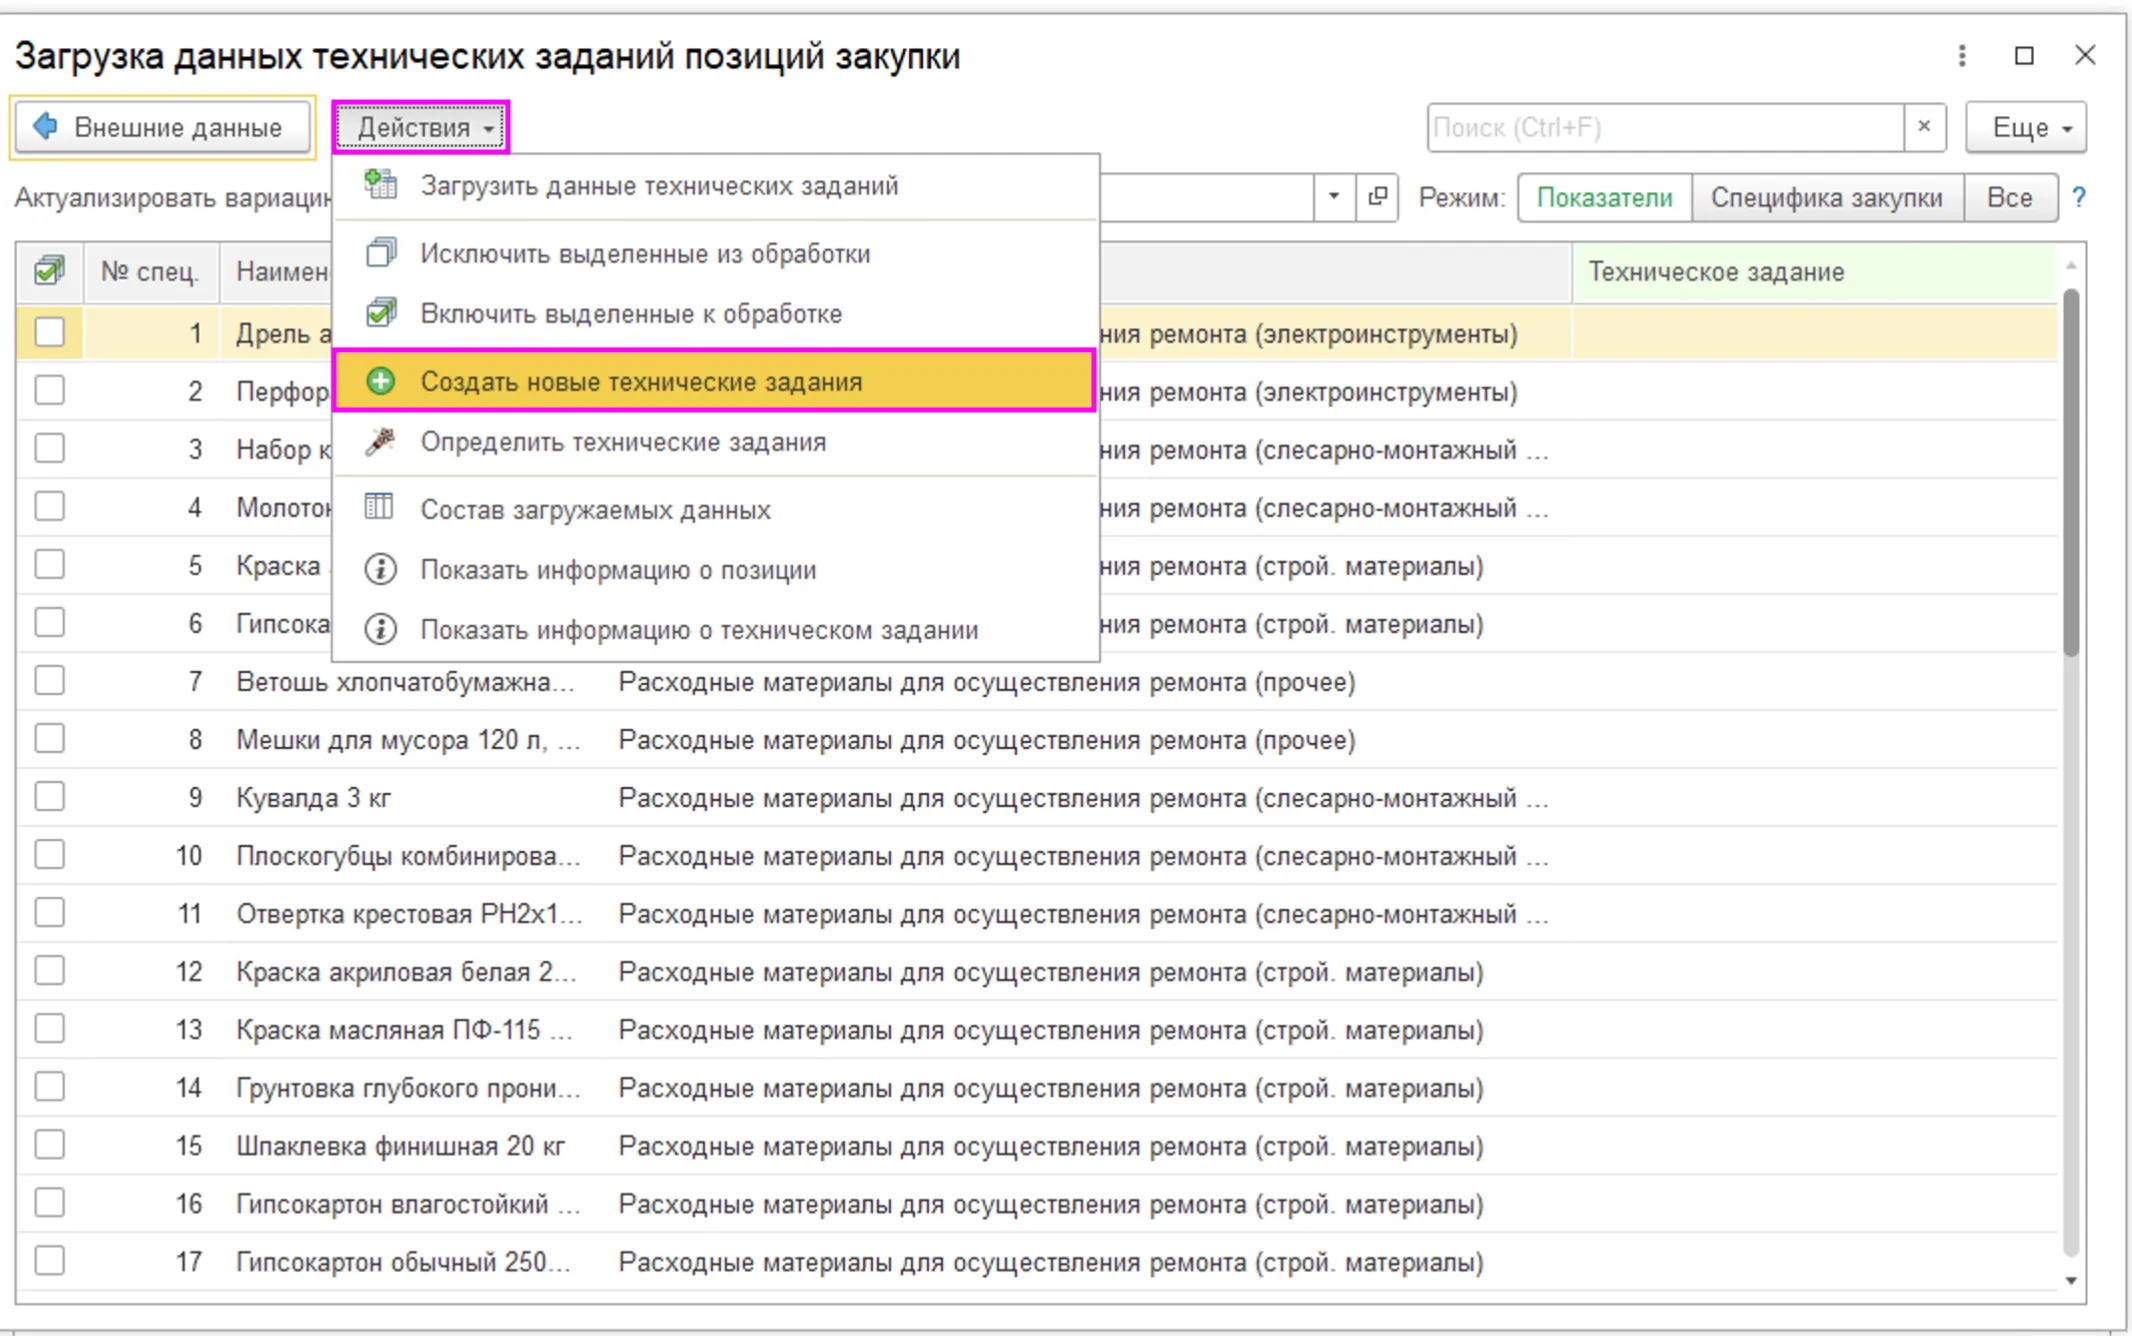Close the window with the X
2132x1336 pixels.
[2085, 55]
